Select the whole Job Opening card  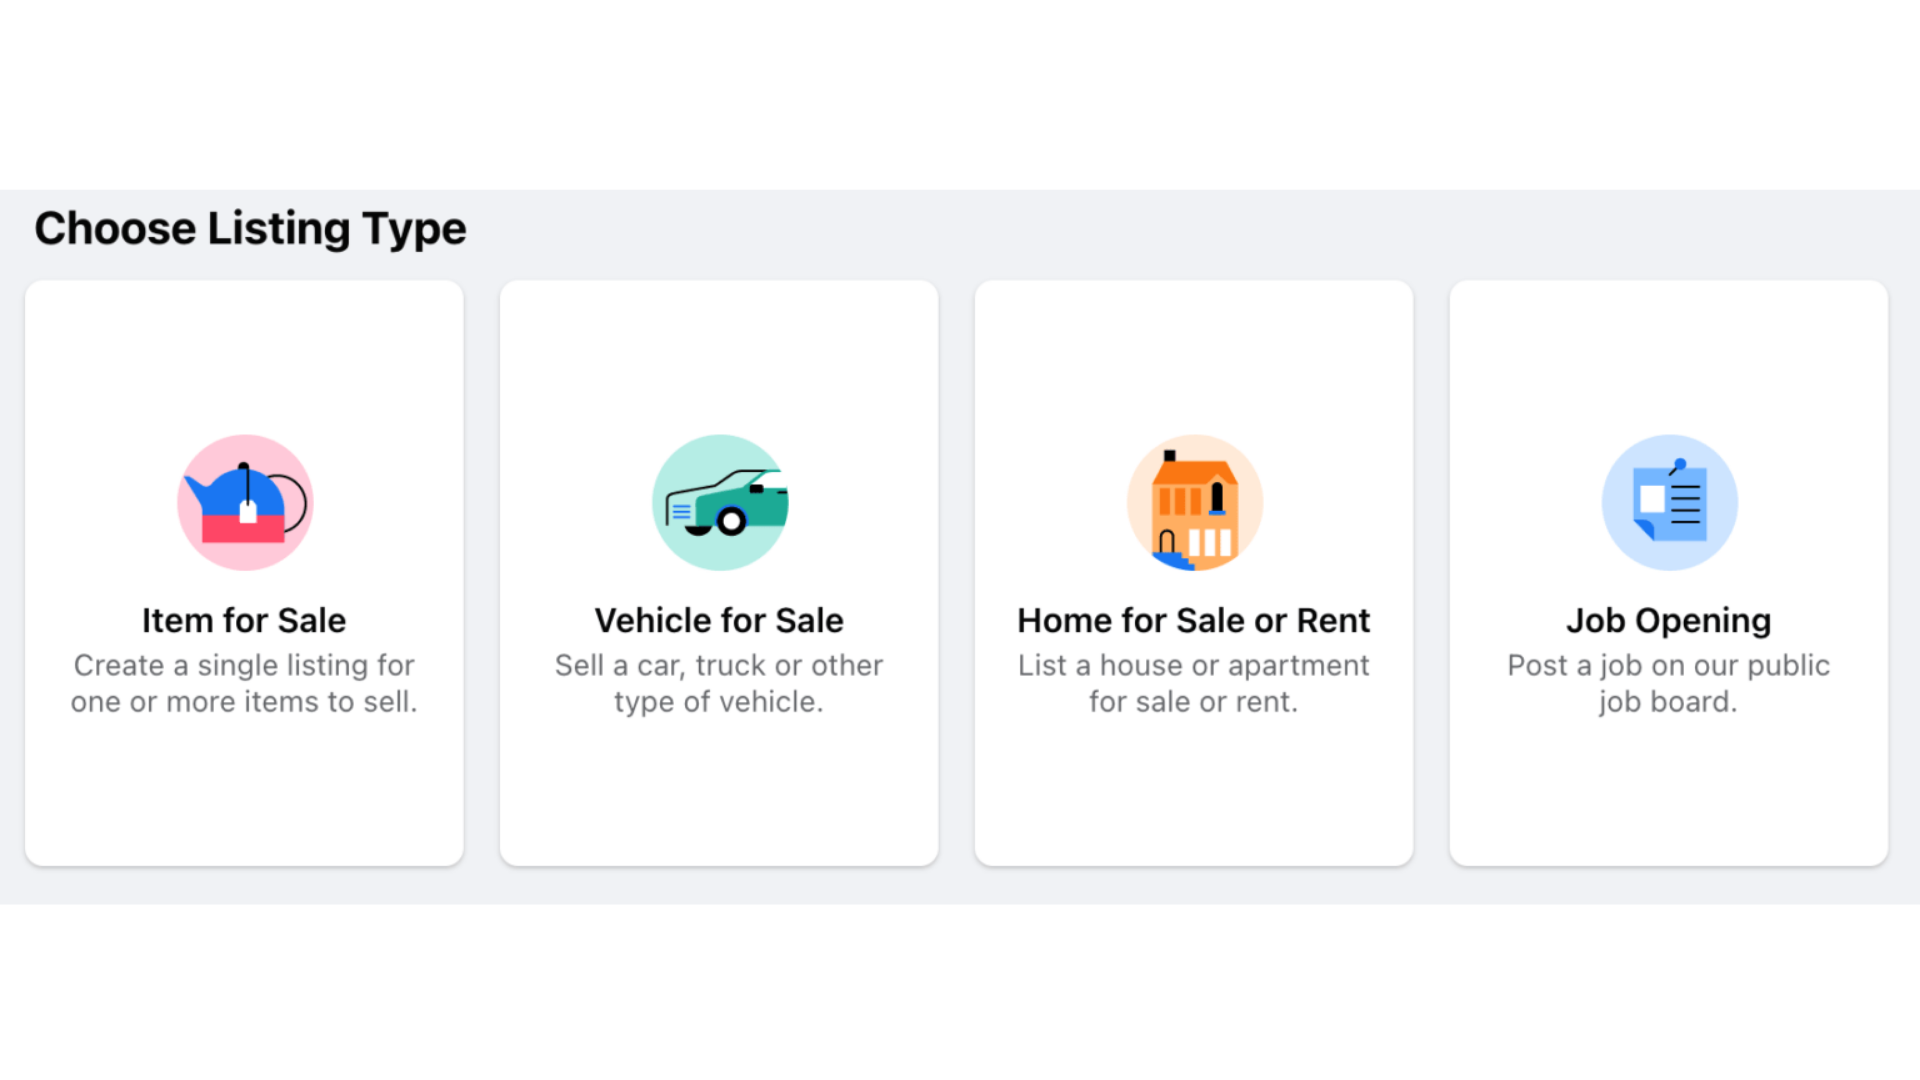coord(1669,573)
